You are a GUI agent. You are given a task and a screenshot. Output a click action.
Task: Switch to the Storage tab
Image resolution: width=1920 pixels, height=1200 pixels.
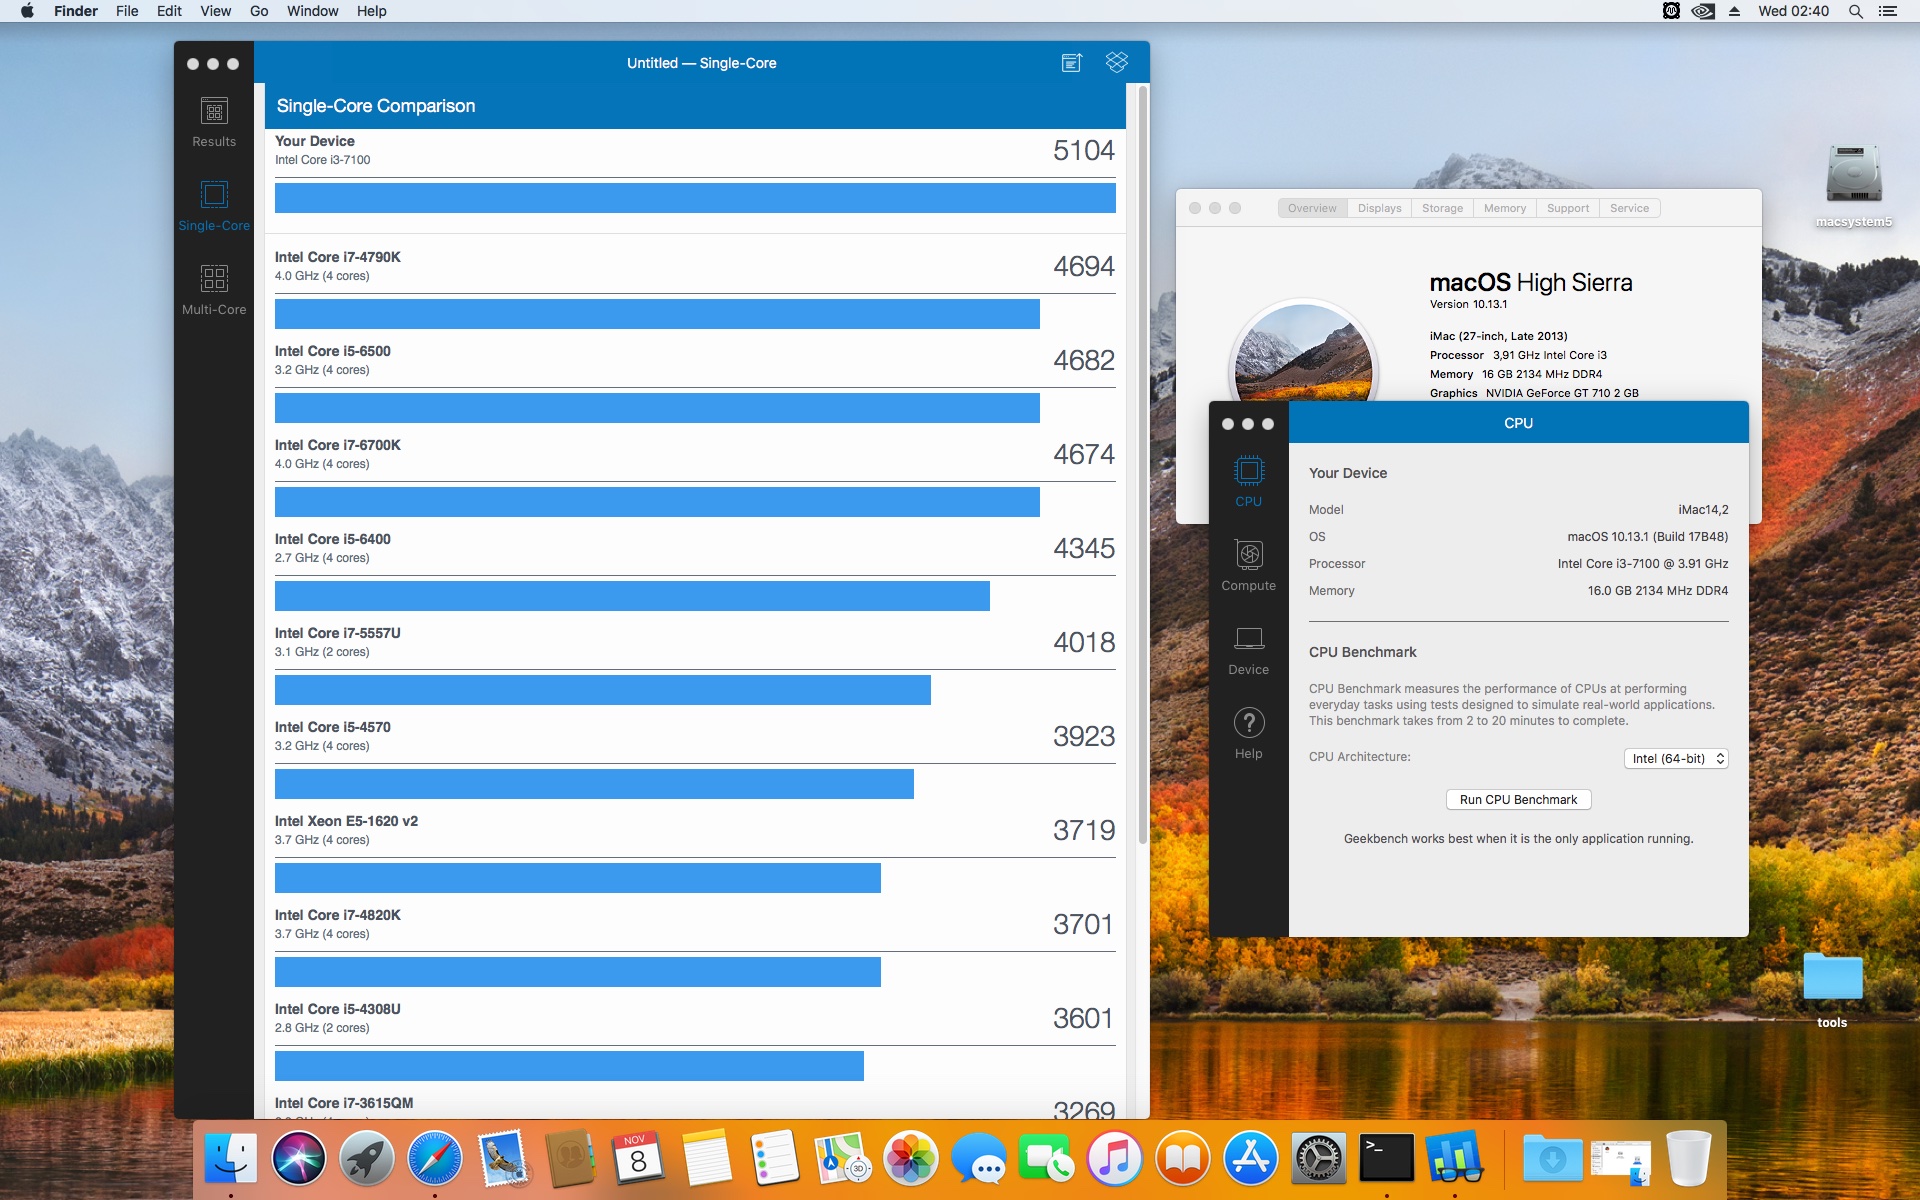1442,208
